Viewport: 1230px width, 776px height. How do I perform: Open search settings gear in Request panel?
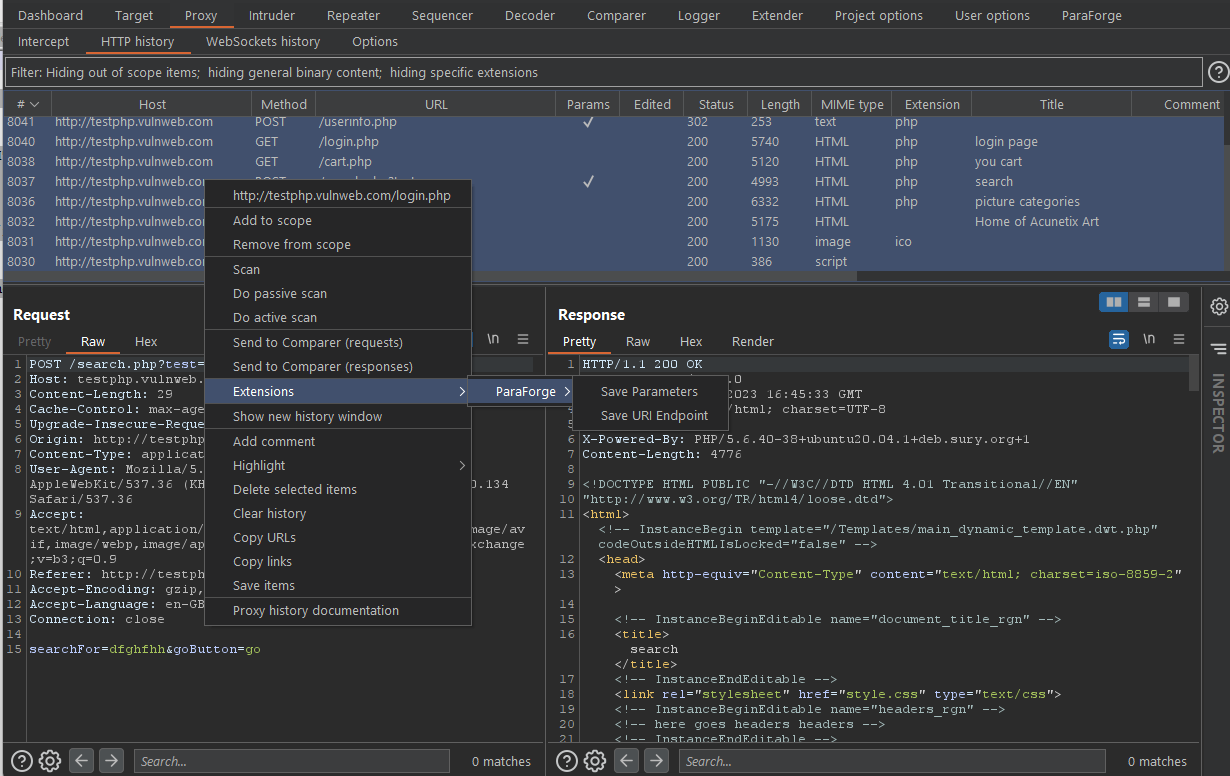[x=49, y=761]
